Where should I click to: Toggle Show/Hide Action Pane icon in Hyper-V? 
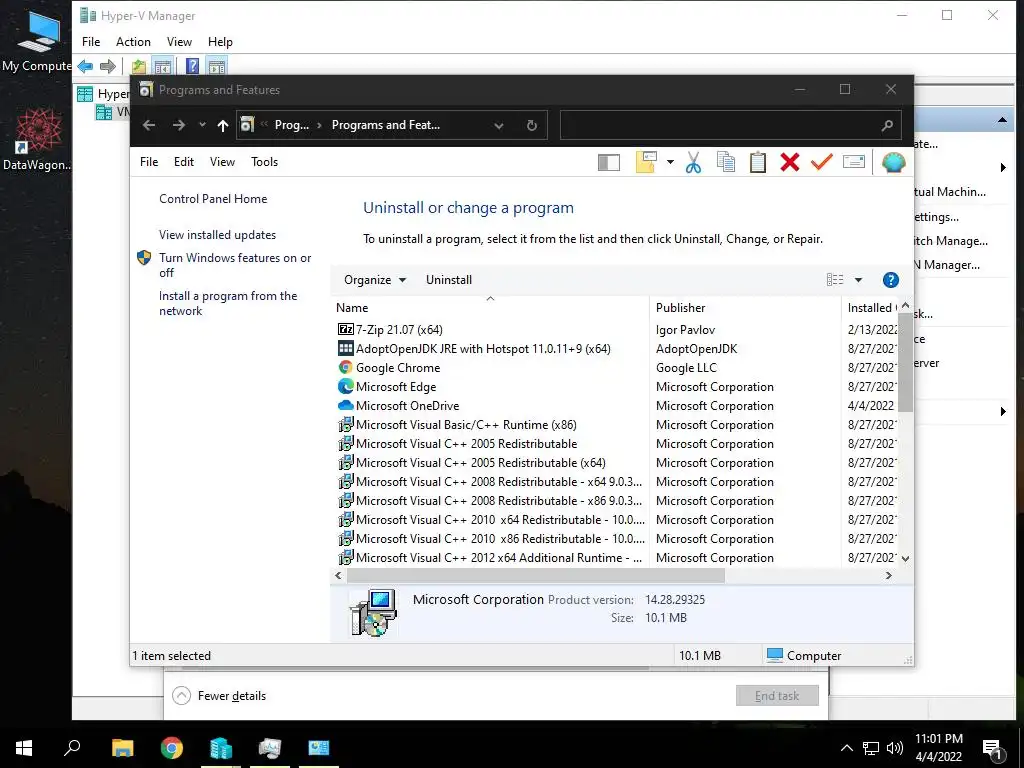pos(217,66)
